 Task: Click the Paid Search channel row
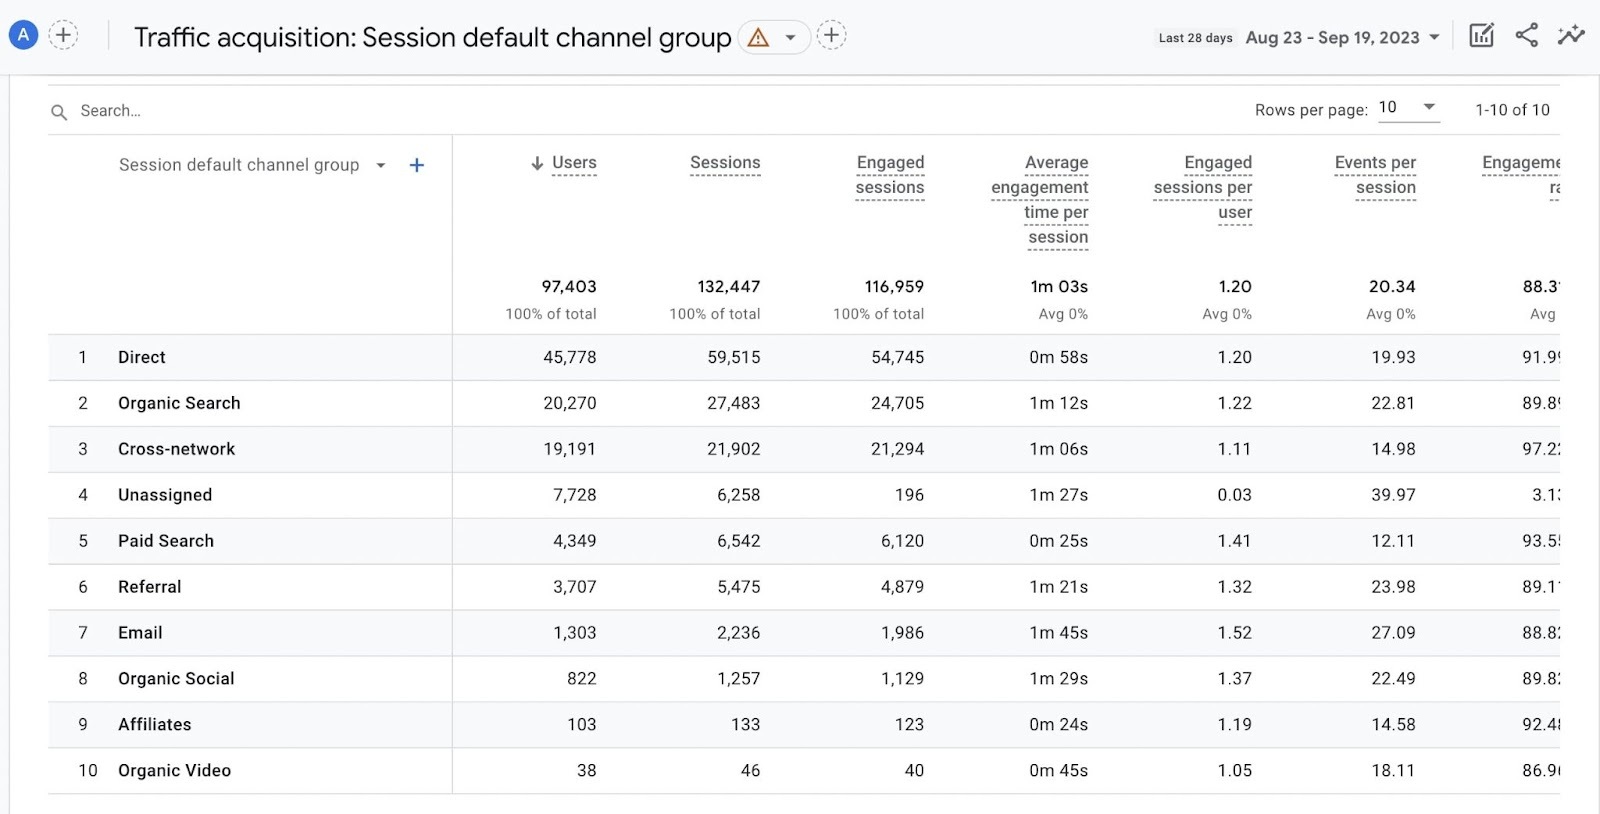[166, 541]
